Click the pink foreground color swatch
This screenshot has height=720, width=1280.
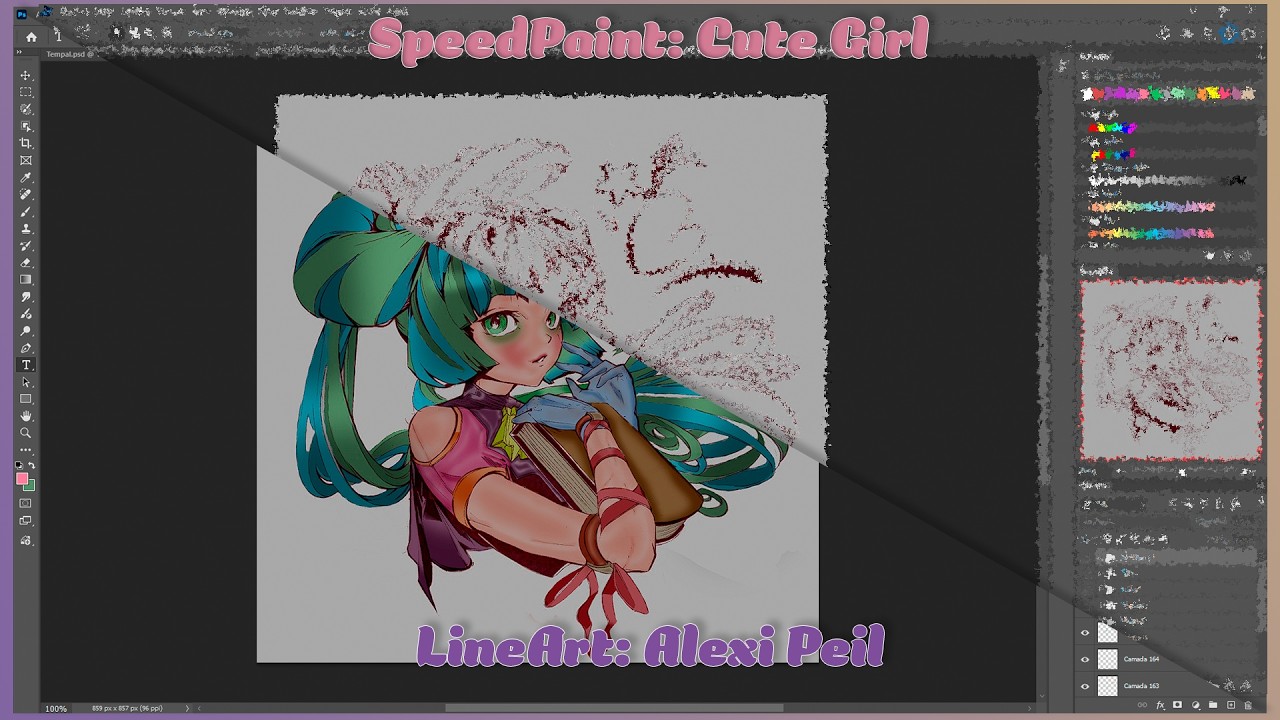pos(22,479)
